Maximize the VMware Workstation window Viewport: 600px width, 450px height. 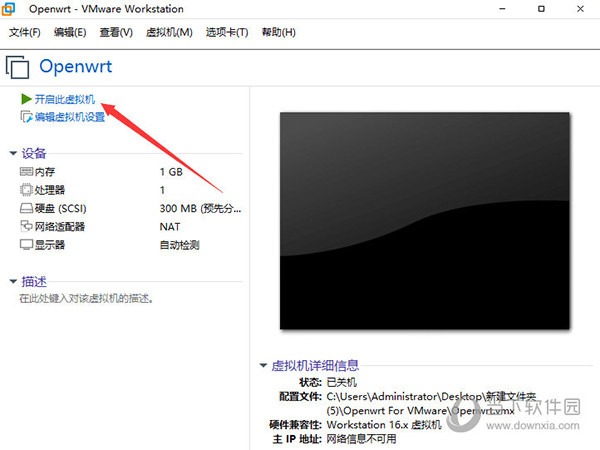(x=541, y=9)
